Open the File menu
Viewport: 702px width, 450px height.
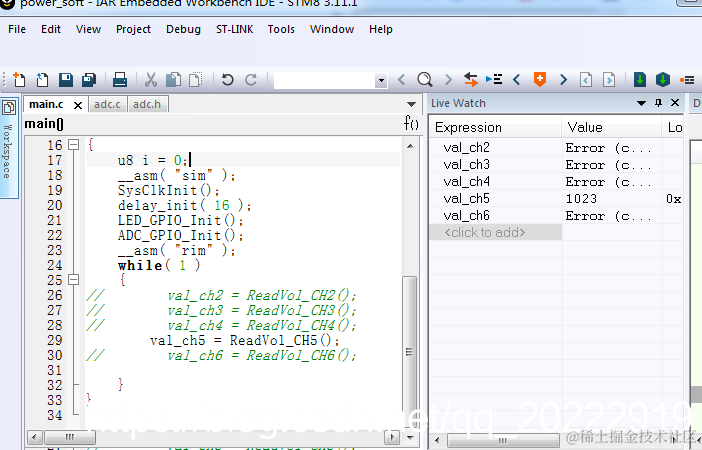[x=17, y=29]
